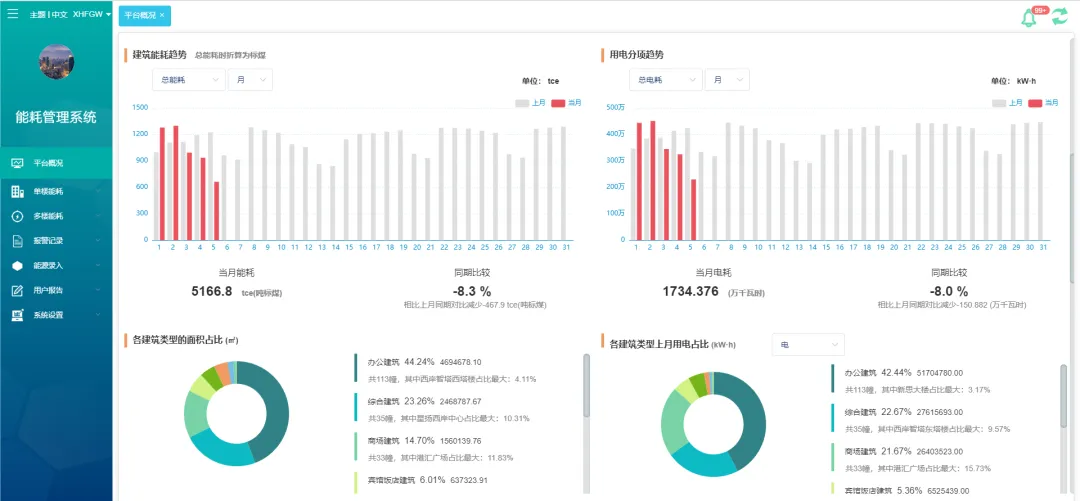The height and width of the screenshot is (501, 1080).
Task: Open 能源录入 hexagon icon in sidebar
Action: click(x=17, y=266)
